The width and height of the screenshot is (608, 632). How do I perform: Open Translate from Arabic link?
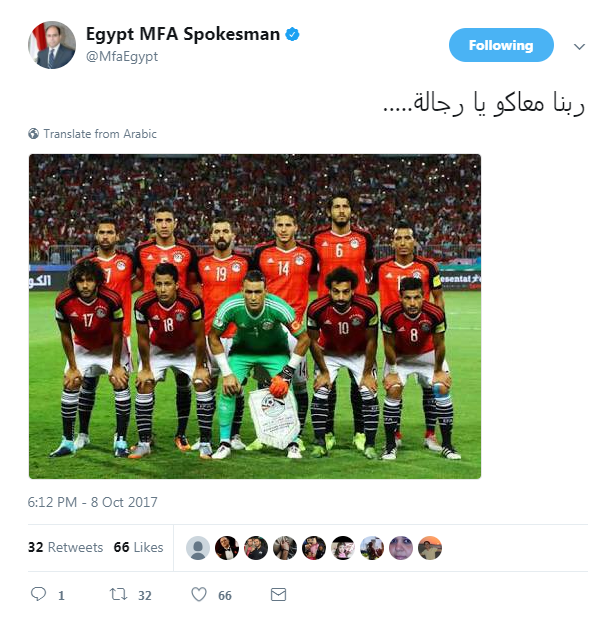pos(100,134)
